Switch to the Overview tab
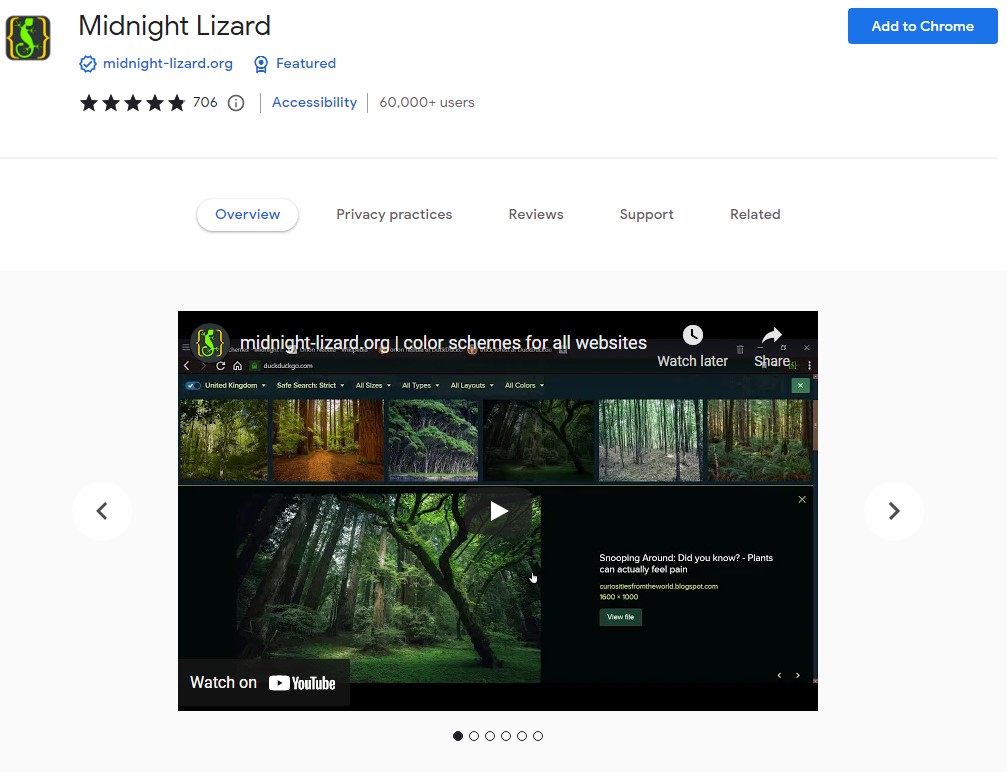The image size is (1007, 772). click(x=247, y=215)
